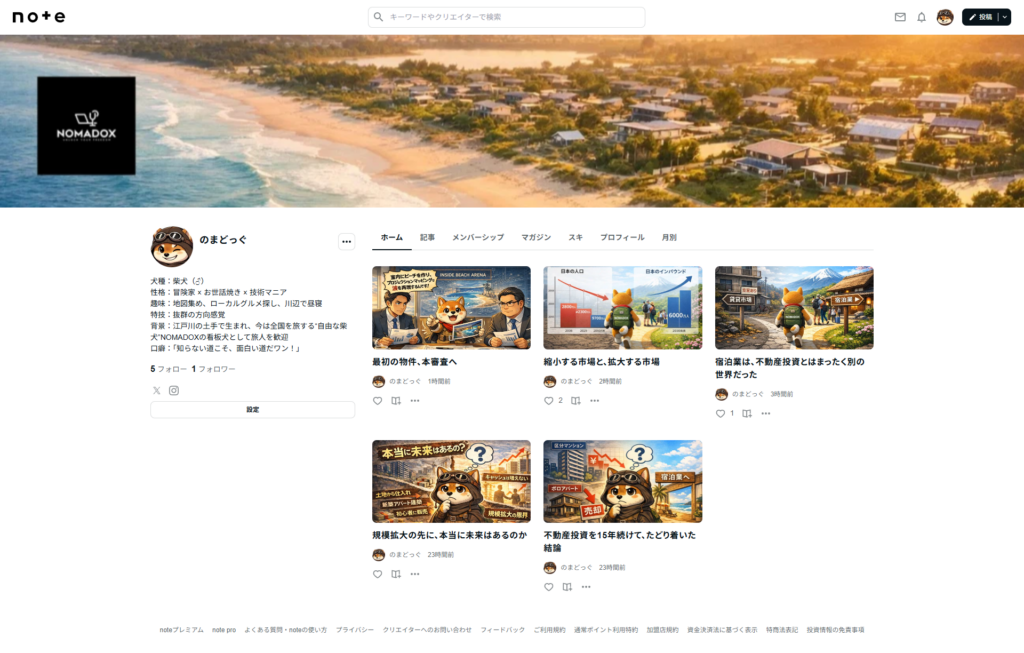Click your avatar in the top bar
The height and width of the screenshot is (653, 1024).
pos(945,16)
